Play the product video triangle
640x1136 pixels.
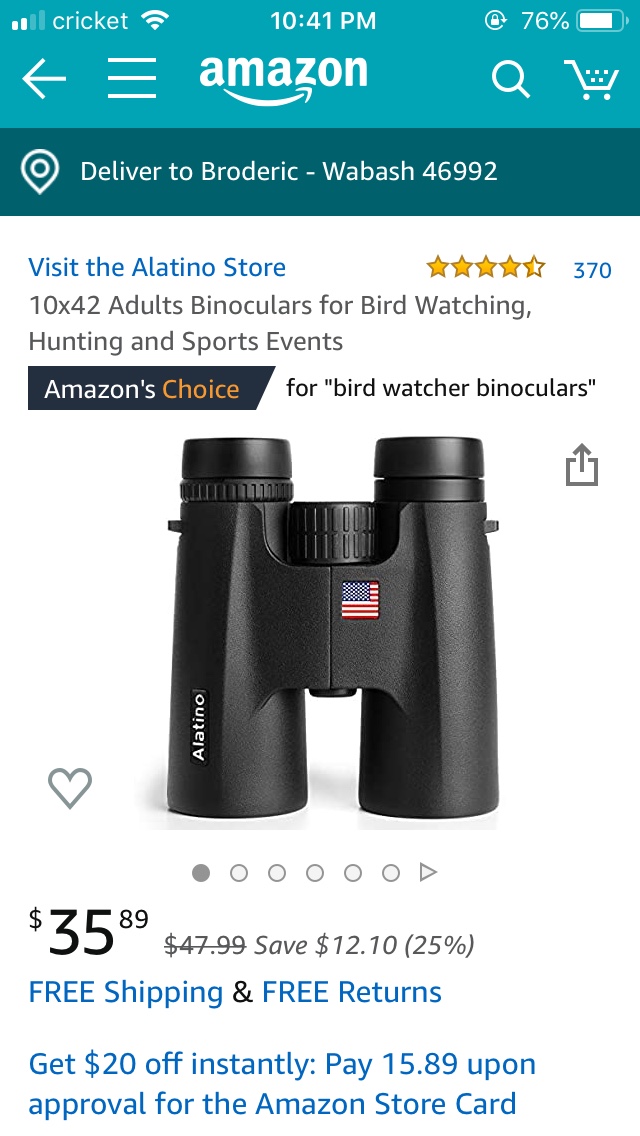point(428,872)
